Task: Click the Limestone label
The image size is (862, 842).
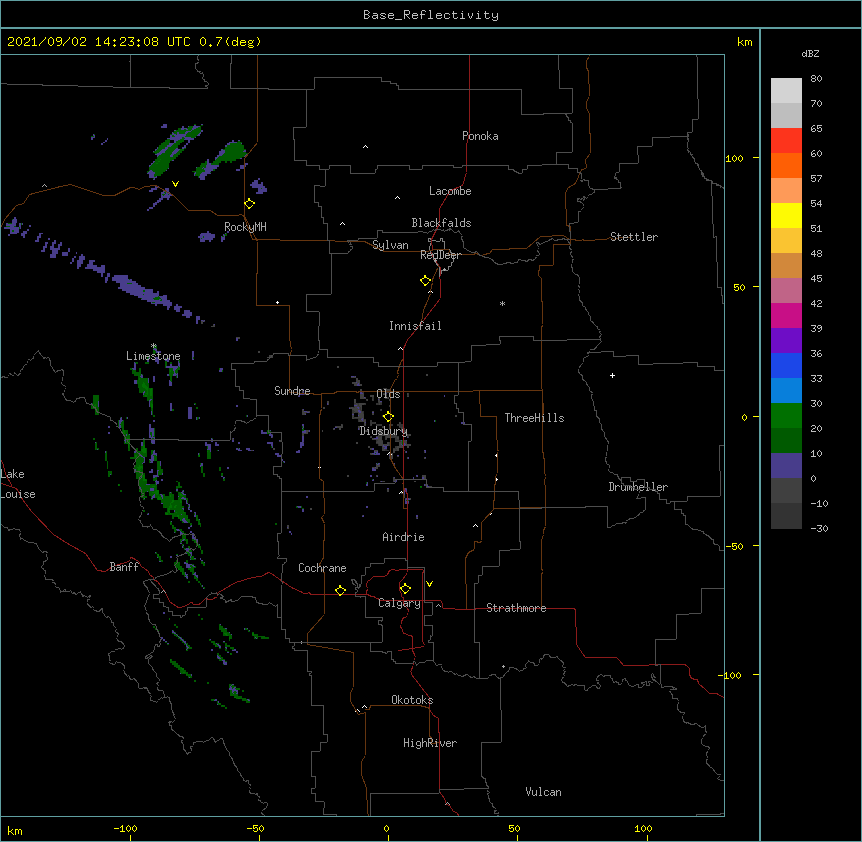Action: pyautogui.click(x=153, y=356)
